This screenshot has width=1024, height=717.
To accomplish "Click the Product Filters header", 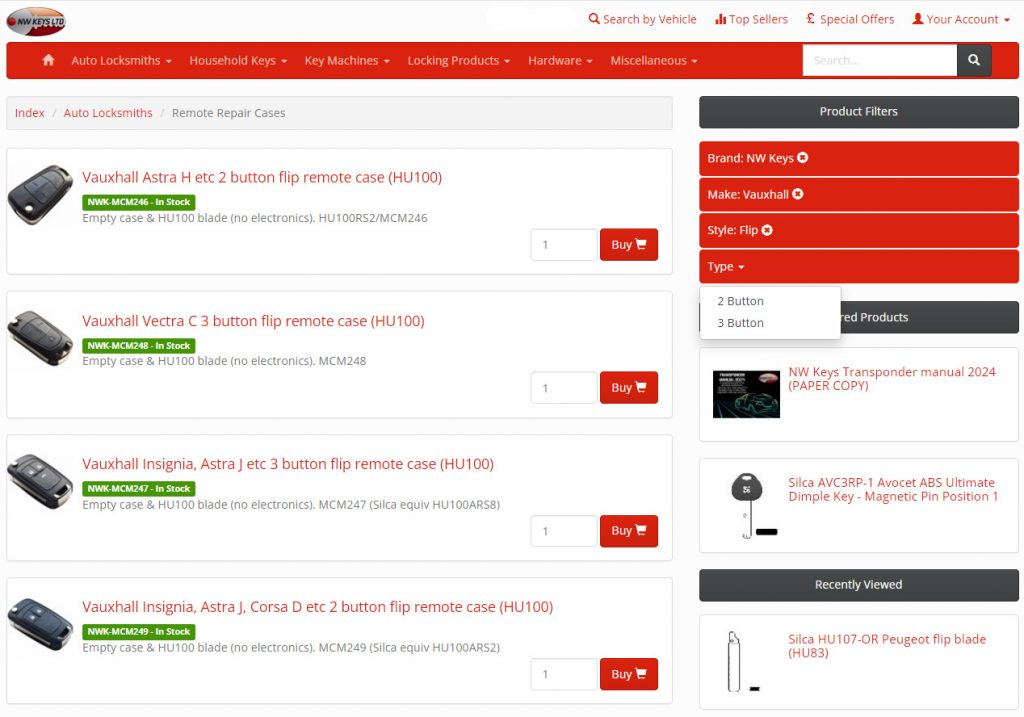I will [x=859, y=112].
